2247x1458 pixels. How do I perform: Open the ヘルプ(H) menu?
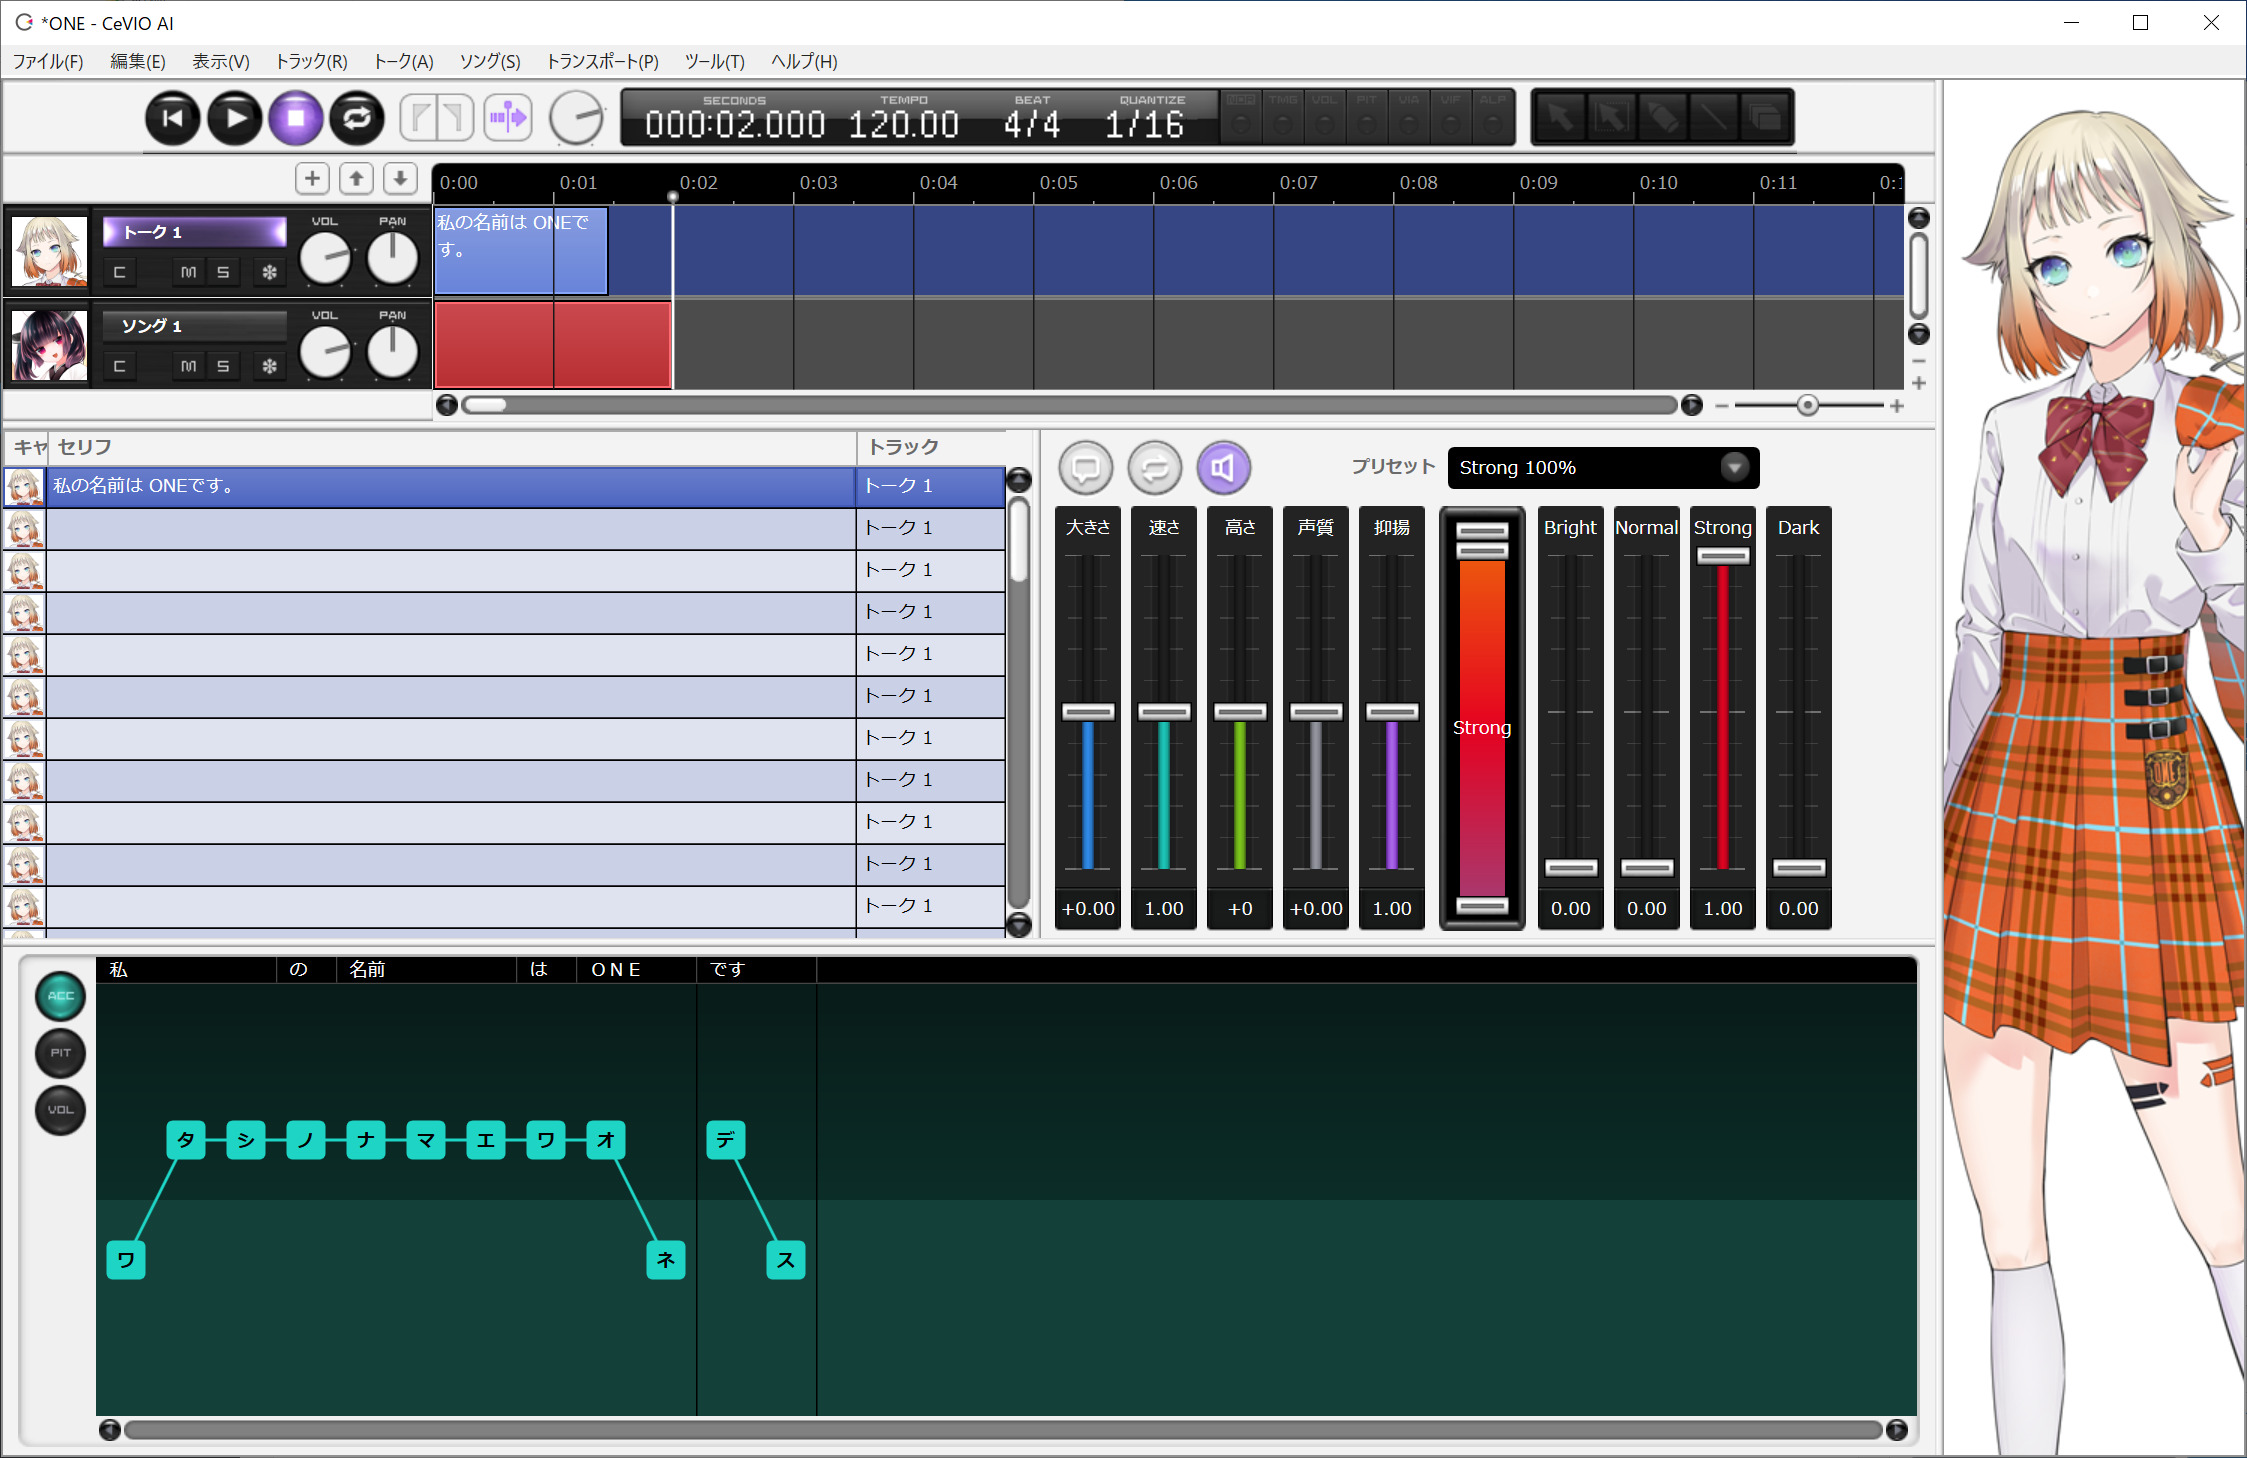(804, 62)
